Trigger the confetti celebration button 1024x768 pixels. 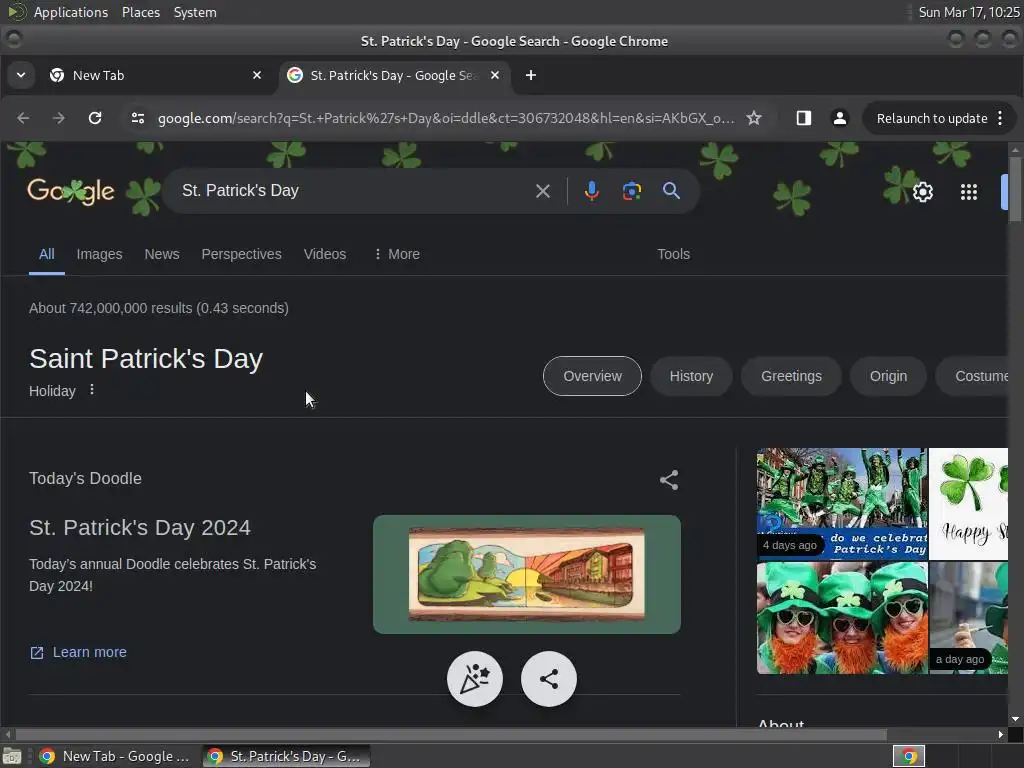[x=475, y=679]
